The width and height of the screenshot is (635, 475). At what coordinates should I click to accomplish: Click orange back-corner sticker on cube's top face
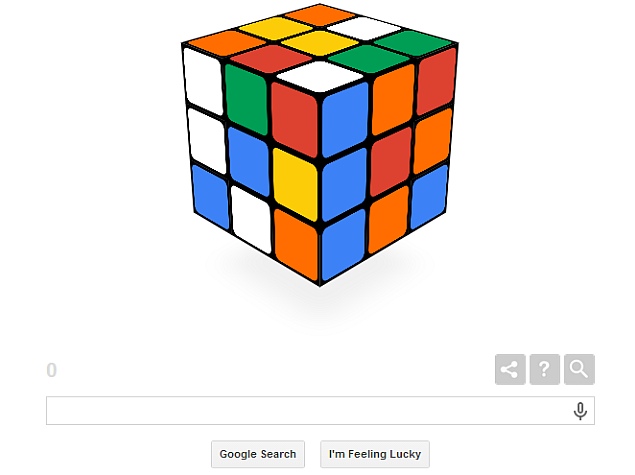click(x=320, y=15)
